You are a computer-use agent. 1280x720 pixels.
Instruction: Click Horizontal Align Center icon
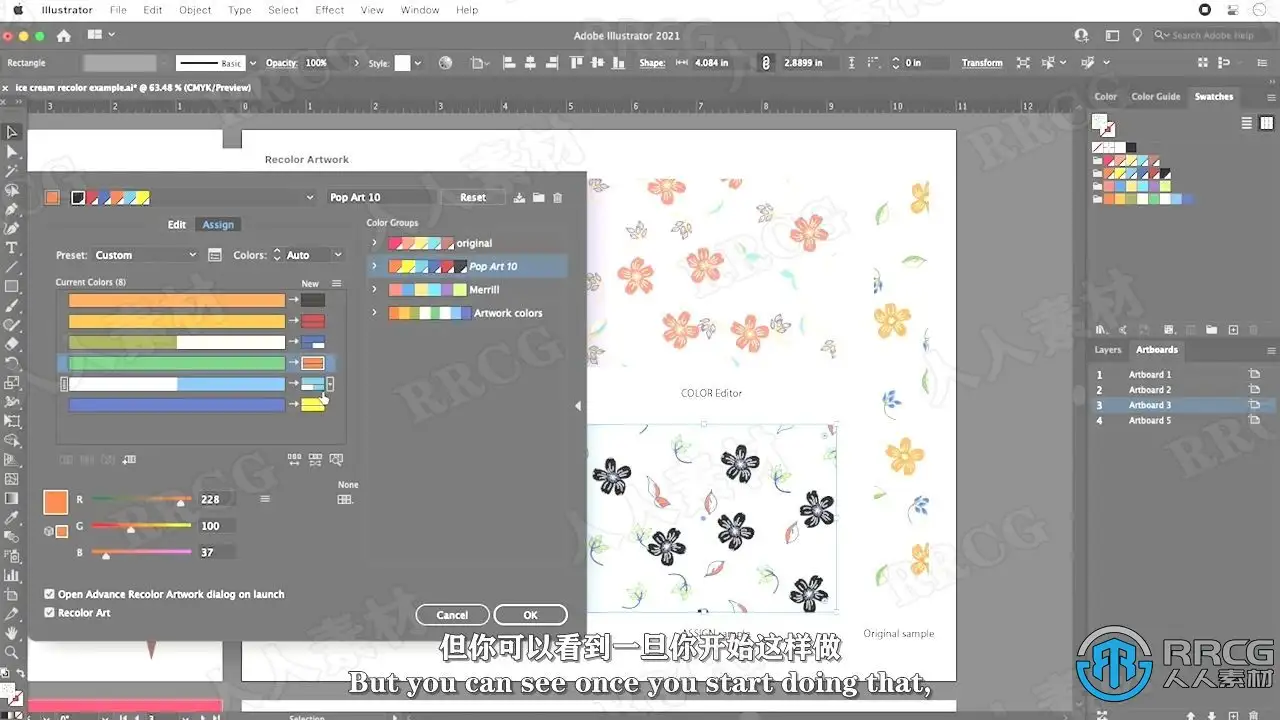pyautogui.click(x=528, y=62)
